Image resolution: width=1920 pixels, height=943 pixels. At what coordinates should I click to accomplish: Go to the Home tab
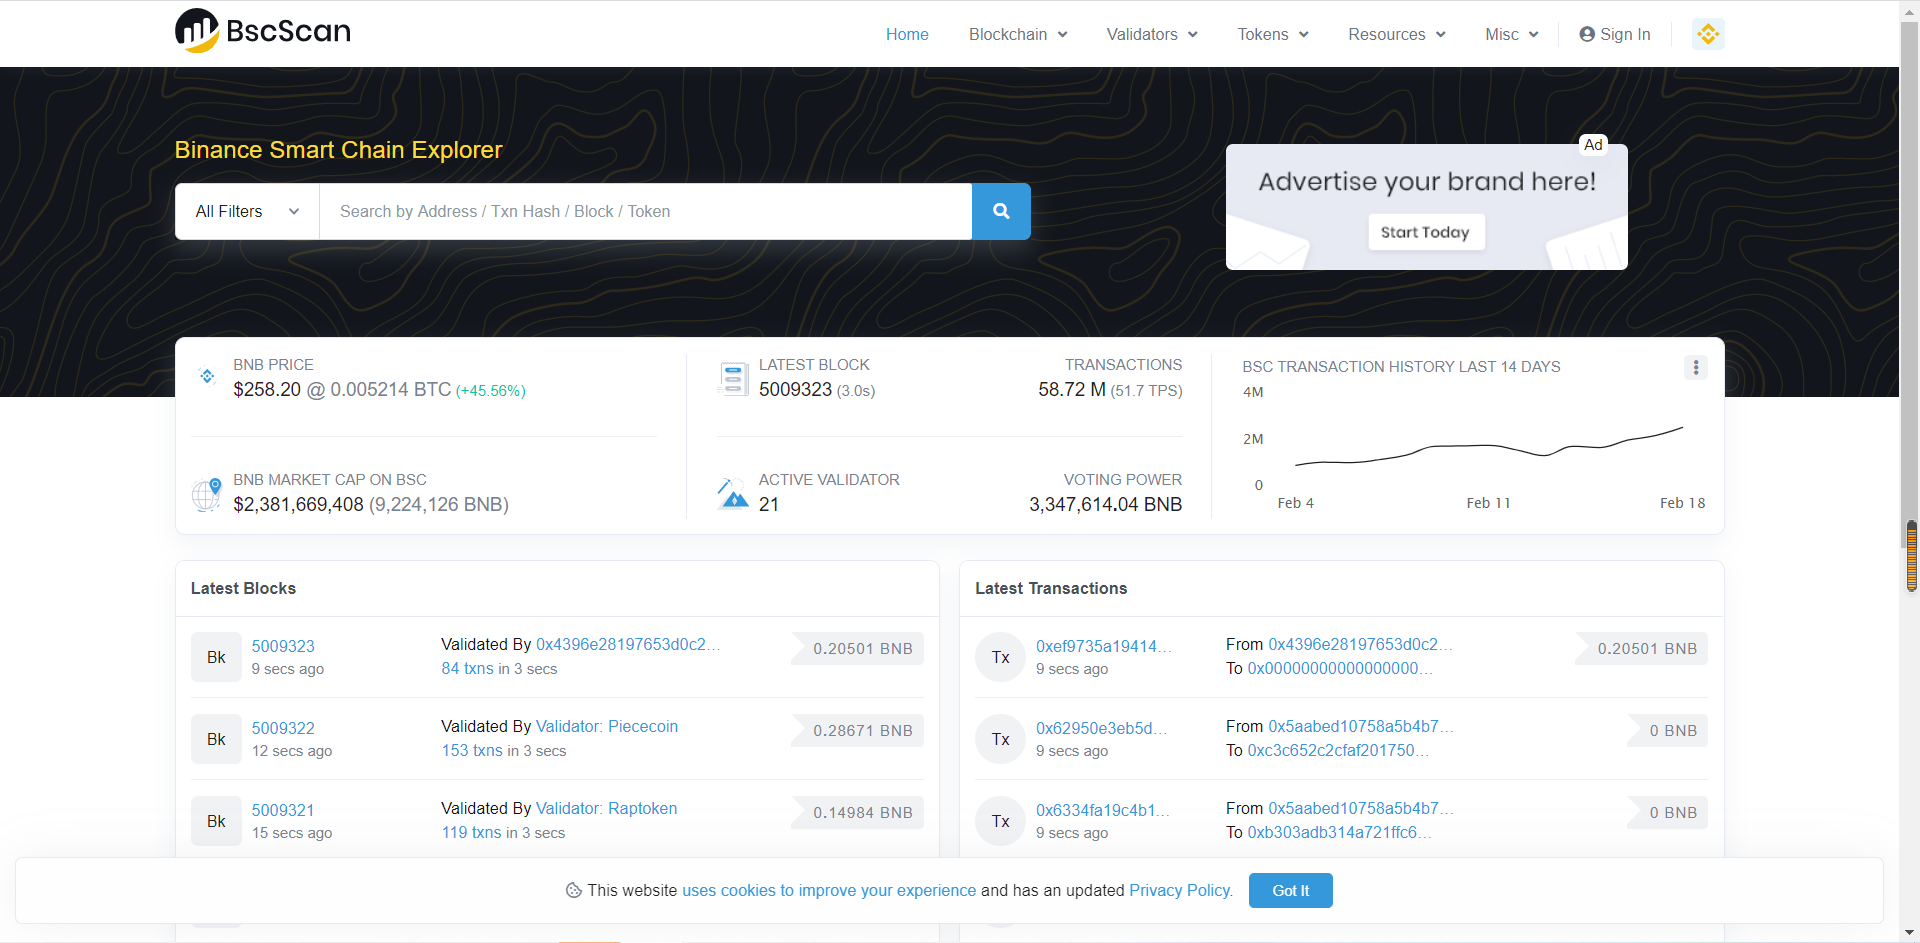907,34
